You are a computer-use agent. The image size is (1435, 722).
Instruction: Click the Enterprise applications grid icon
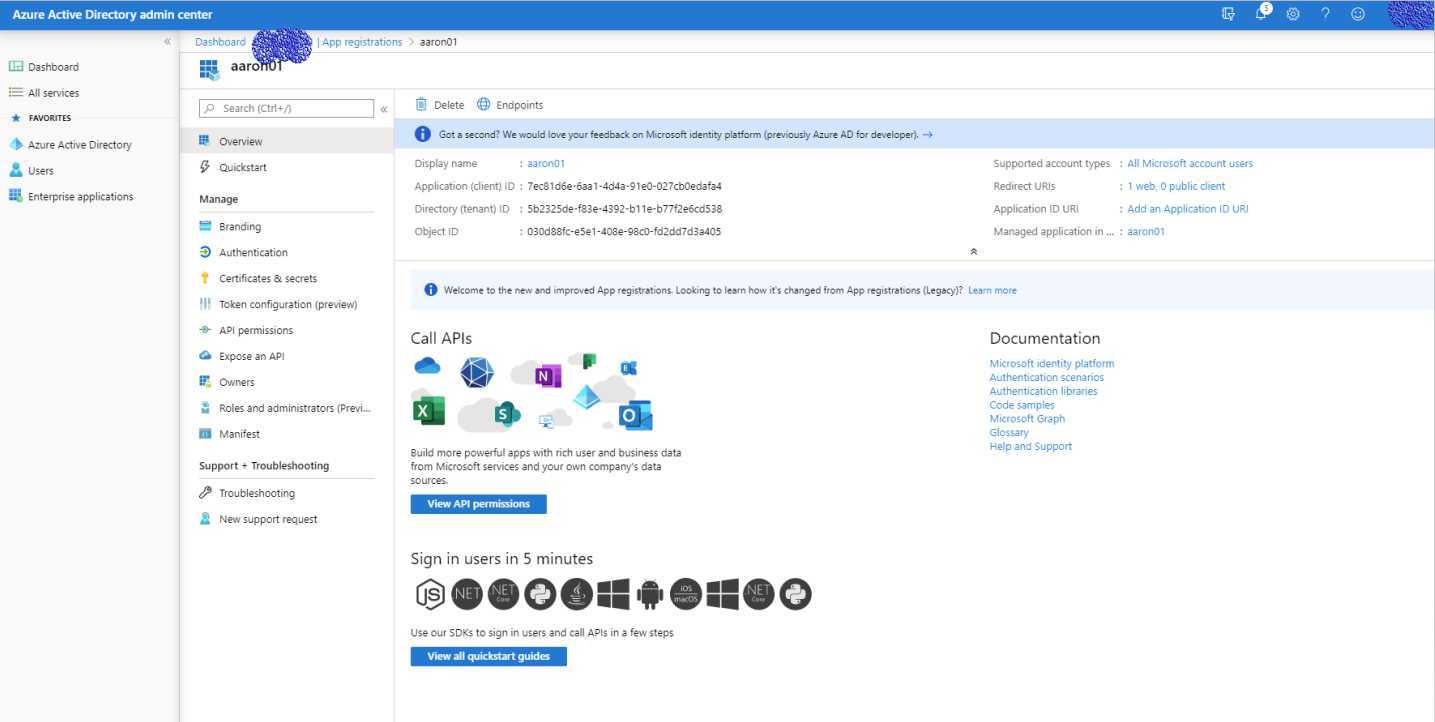point(16,197)
